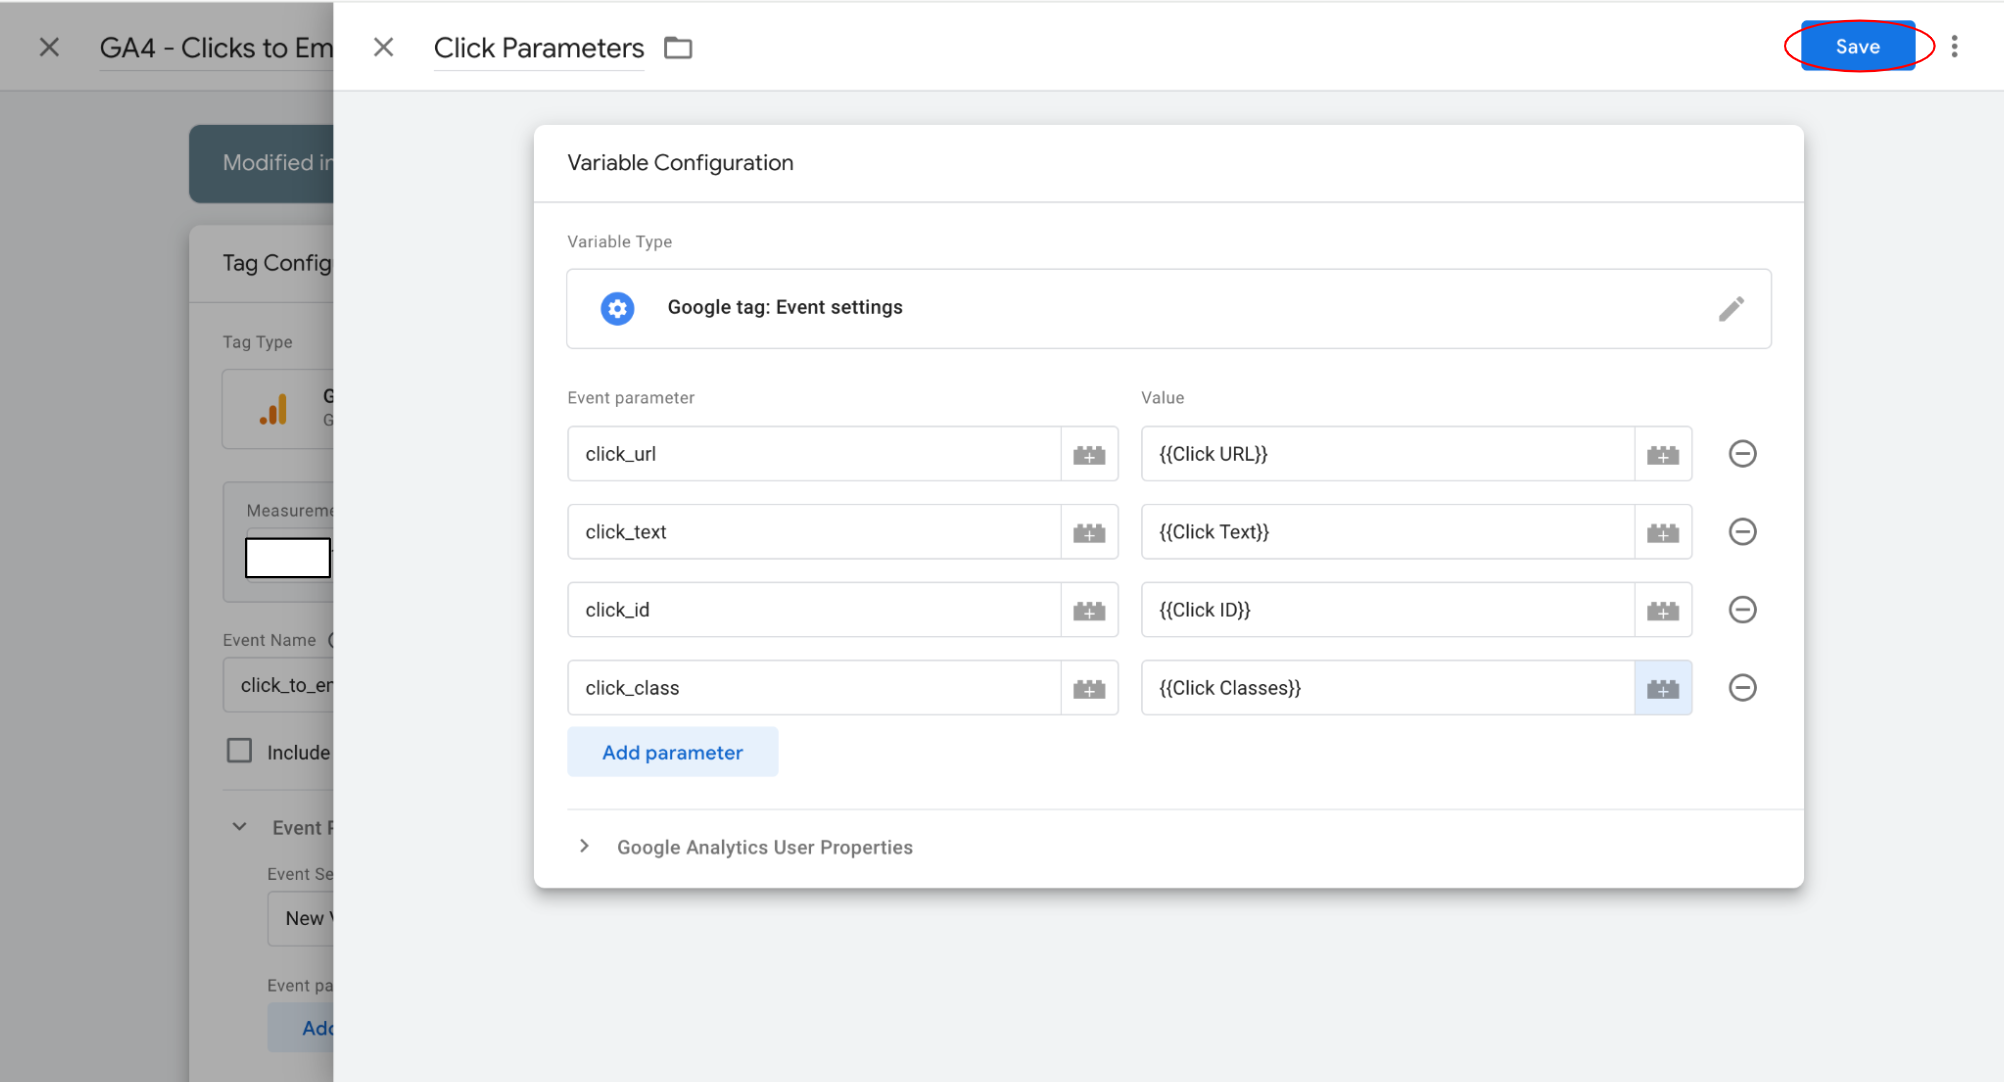2004x1082 pixels.
Task: Open variable picker for {{Click URL}} value
Action: point(1663,455)
